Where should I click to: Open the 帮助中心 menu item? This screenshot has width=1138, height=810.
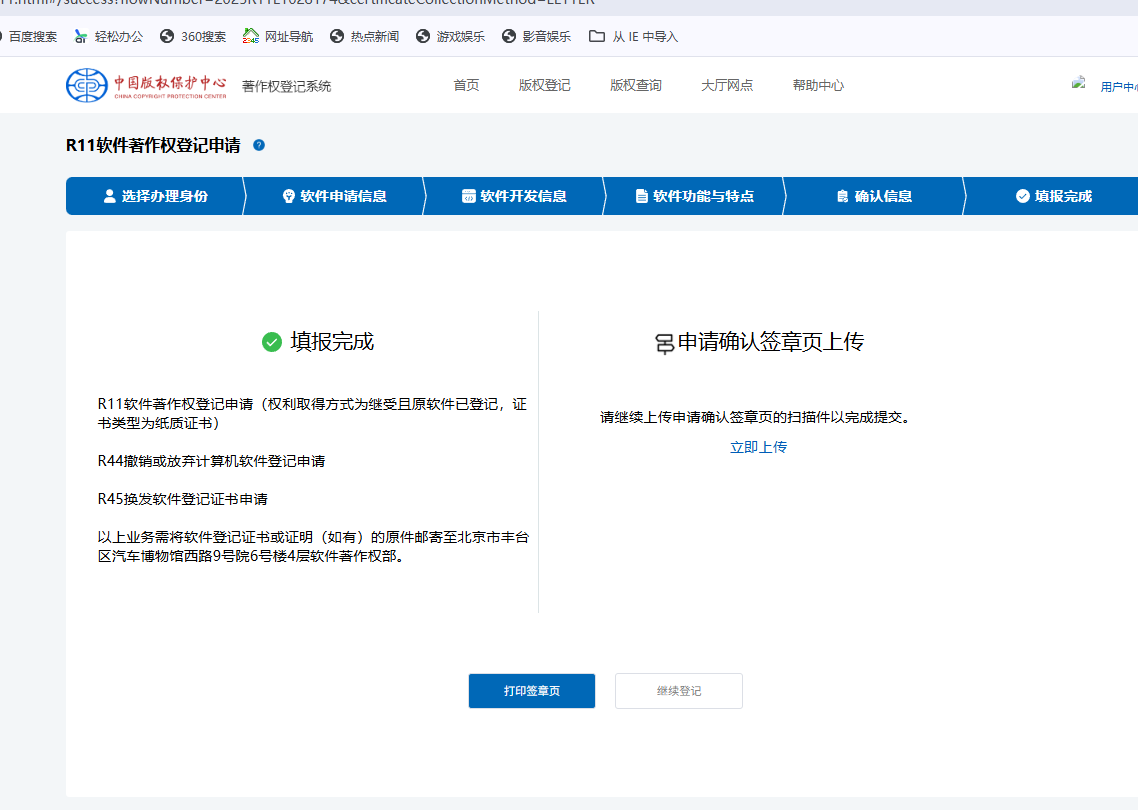pos(818,85)
